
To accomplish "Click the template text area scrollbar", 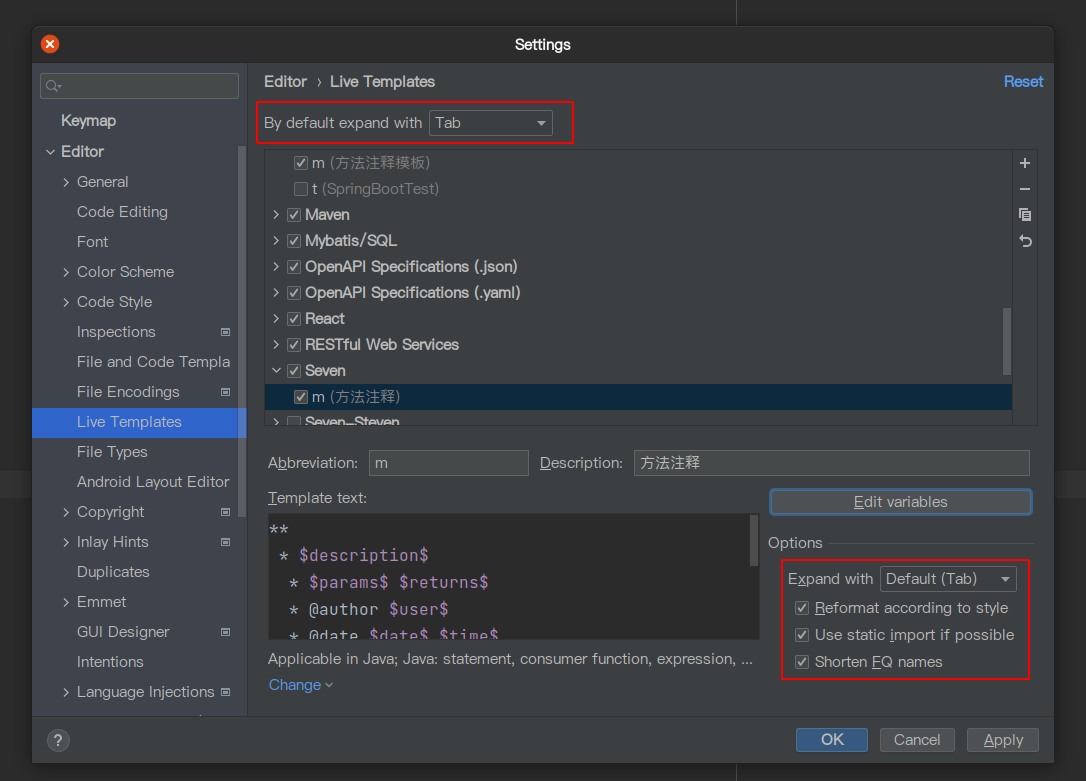I will pos(754,541).
